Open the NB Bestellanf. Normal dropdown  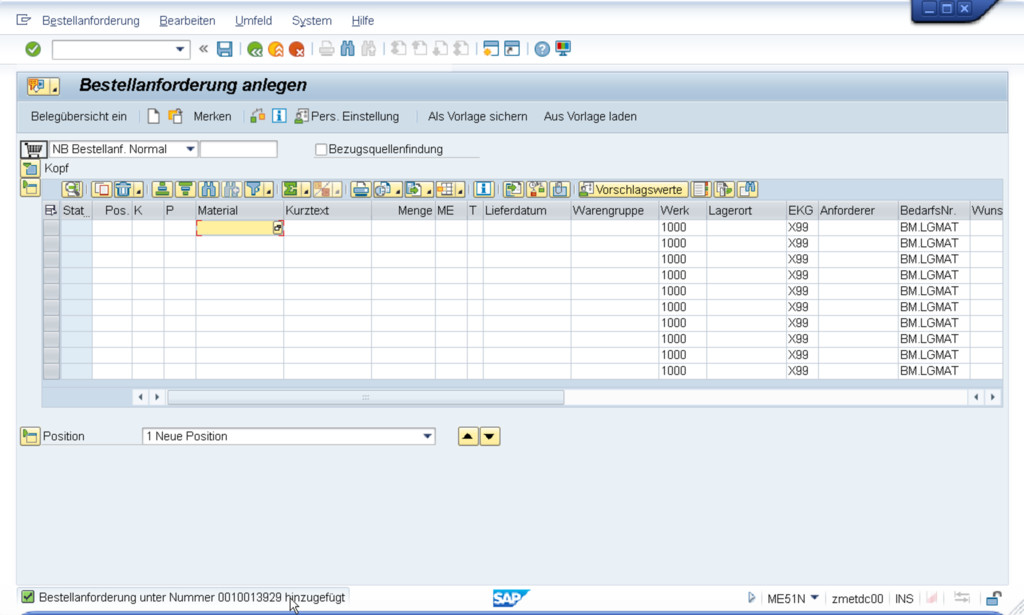(x=190, y=150)
